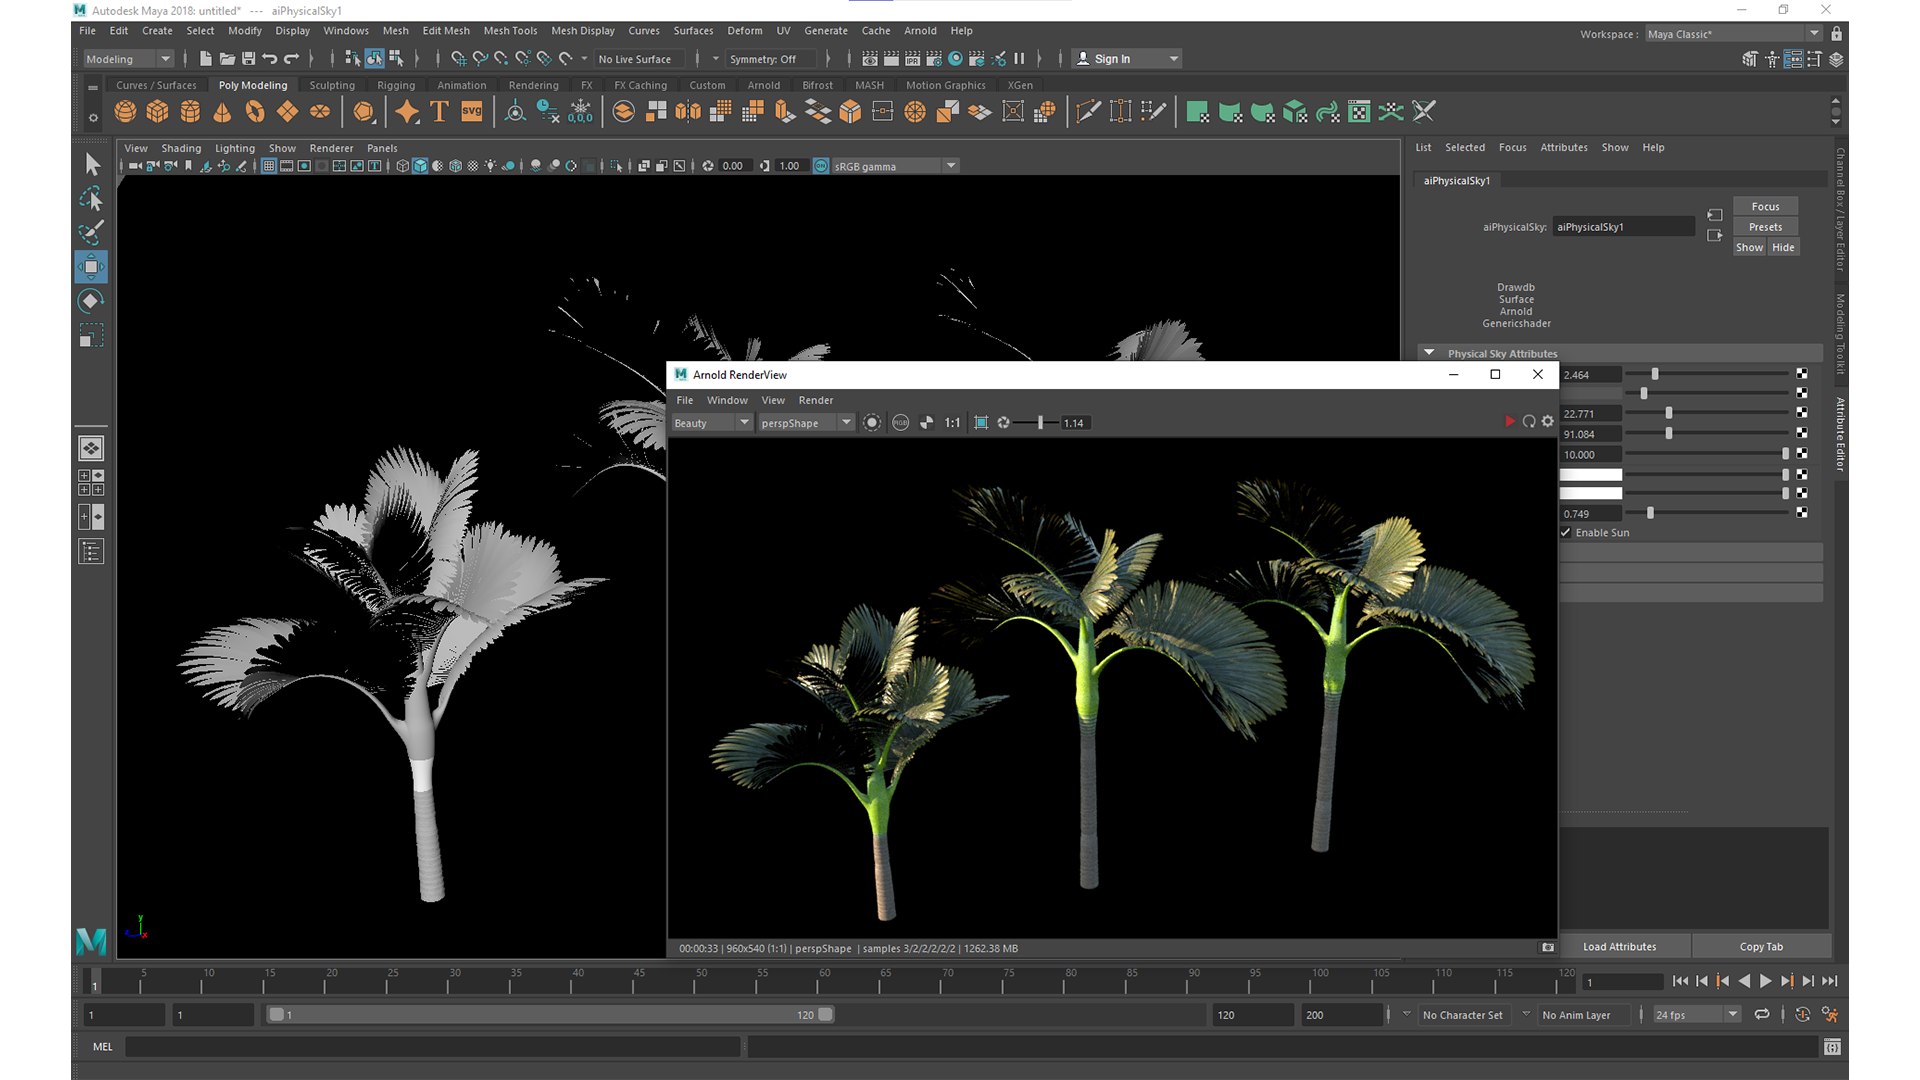Open the sRGB gamma view transform dropdown

[x=895, y=166]
